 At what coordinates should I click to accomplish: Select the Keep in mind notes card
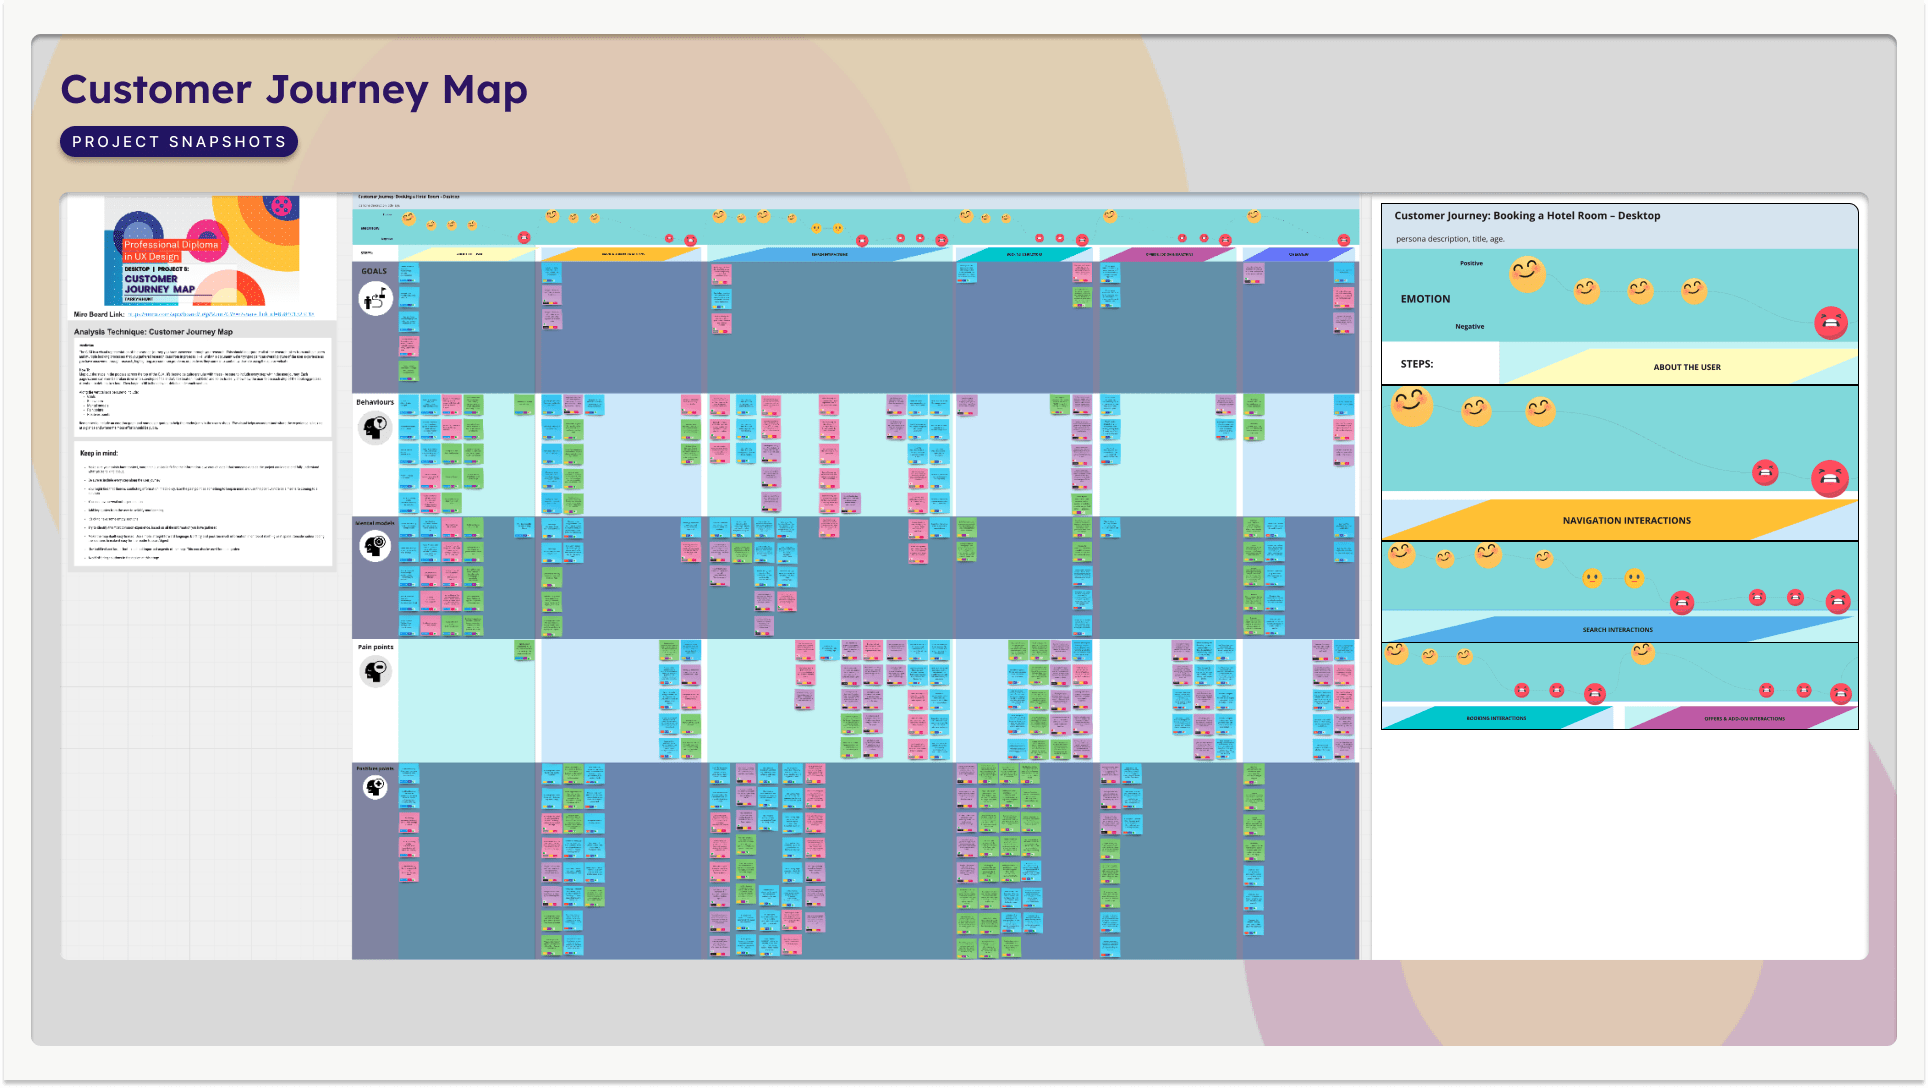[x=203, y=505]
